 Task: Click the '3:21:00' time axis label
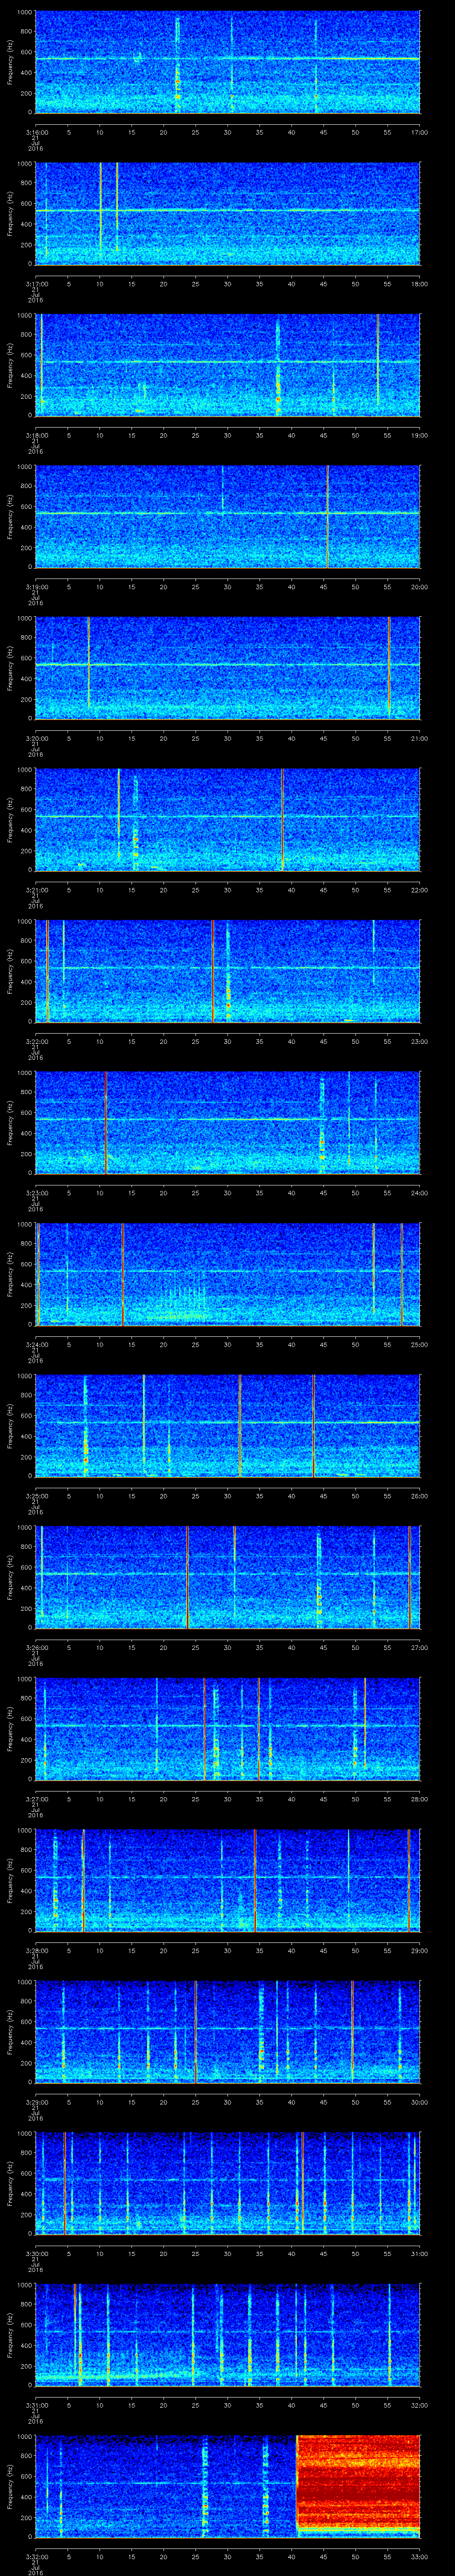36,890
